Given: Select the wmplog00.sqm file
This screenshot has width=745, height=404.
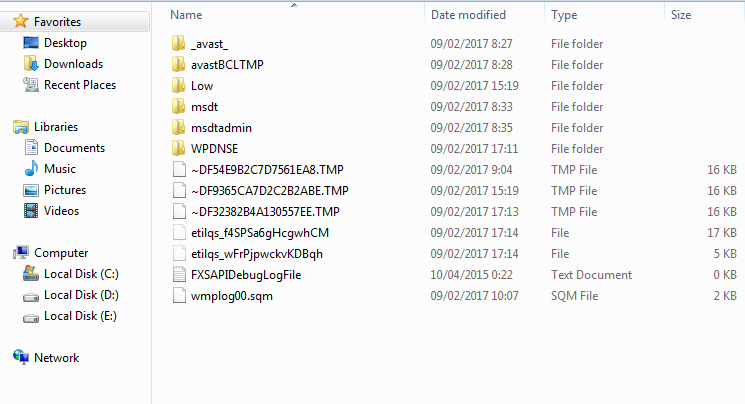Looking at the screenshot, I should (454, 296).
